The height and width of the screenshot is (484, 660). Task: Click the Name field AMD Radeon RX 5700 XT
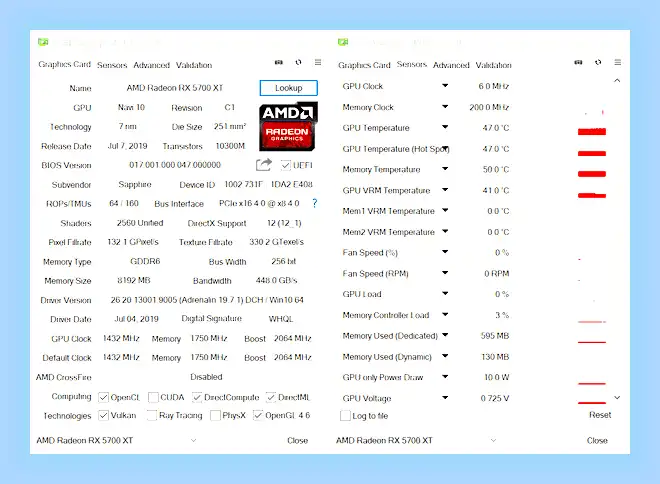coord(175,88)
